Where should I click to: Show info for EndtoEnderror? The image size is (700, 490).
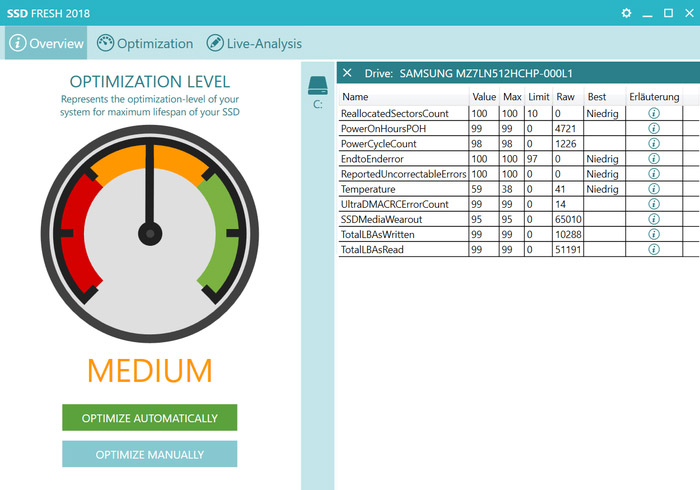(x=654, y=158)
